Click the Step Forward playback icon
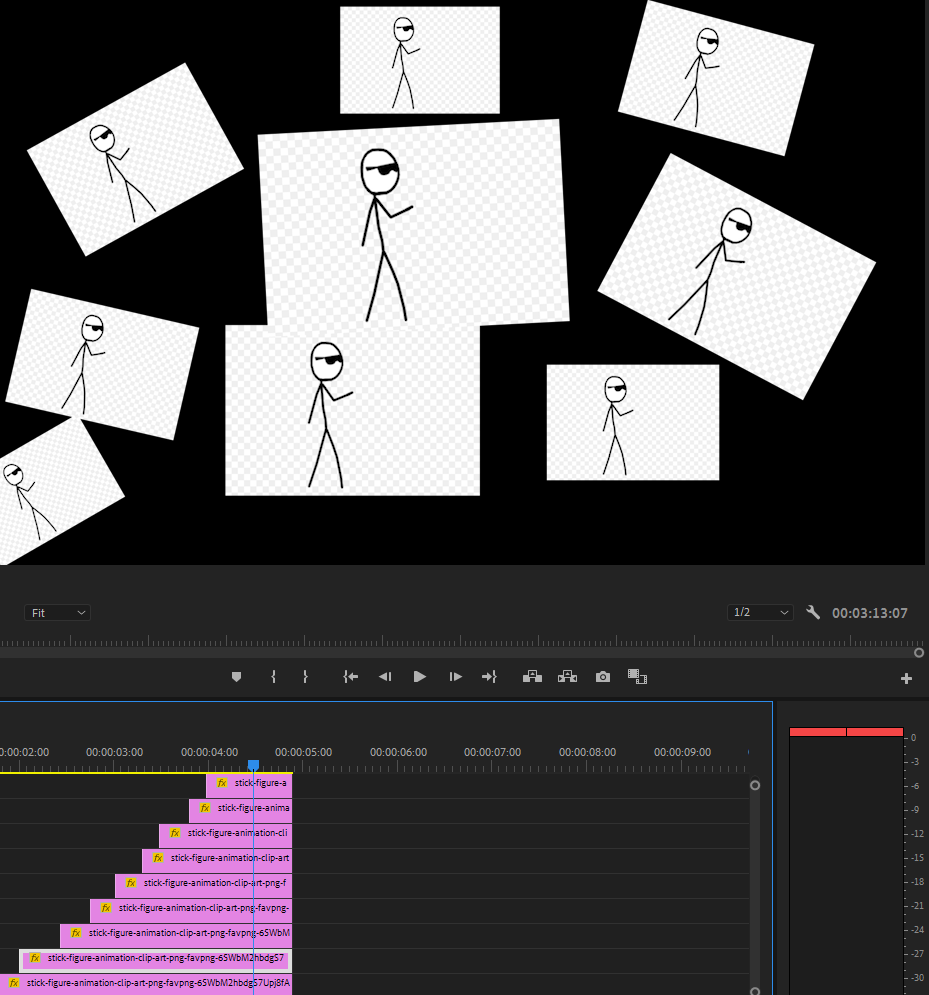The height and width of the screenshot is (995, 929). pyautogui.click(x=455, y=676)
